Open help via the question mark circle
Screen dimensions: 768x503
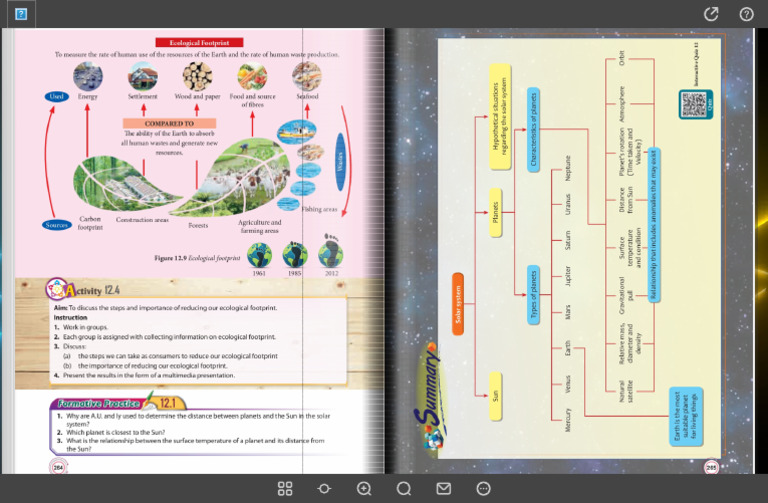pos(746,14)
